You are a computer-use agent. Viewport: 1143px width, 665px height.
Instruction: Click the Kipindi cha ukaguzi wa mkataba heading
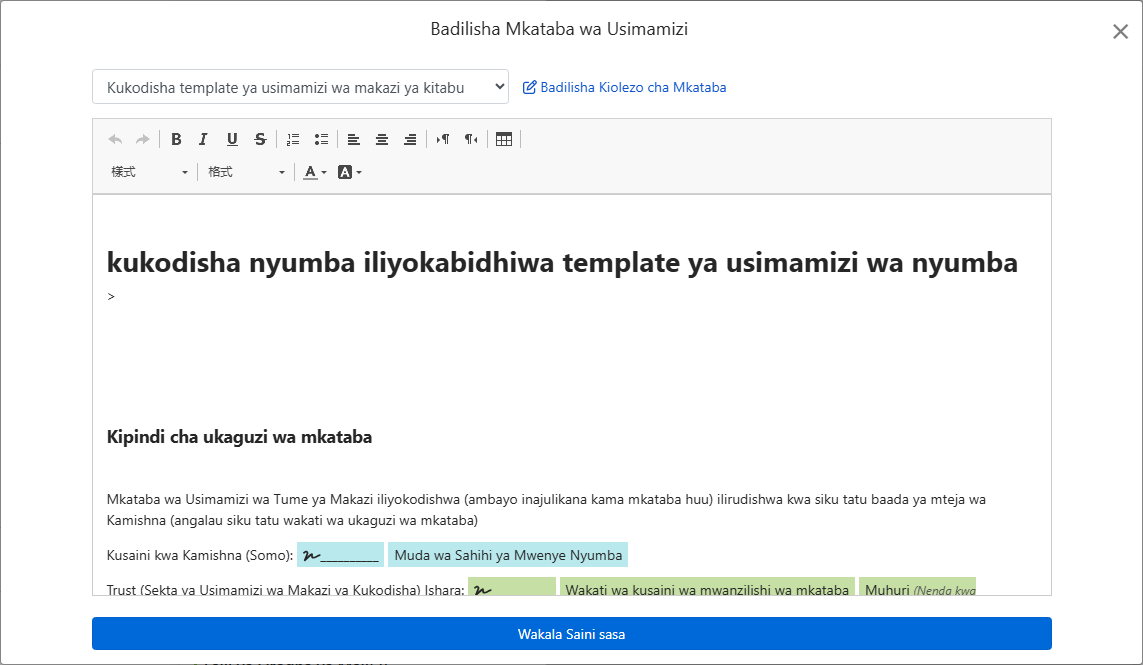[x=239, y=437]
